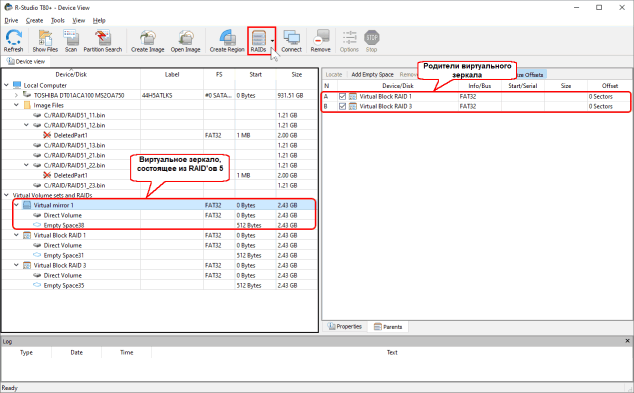This screenshot has width=634, height=393.
Task: Click the Create Image toolbar icon
Action: [148, 38]
